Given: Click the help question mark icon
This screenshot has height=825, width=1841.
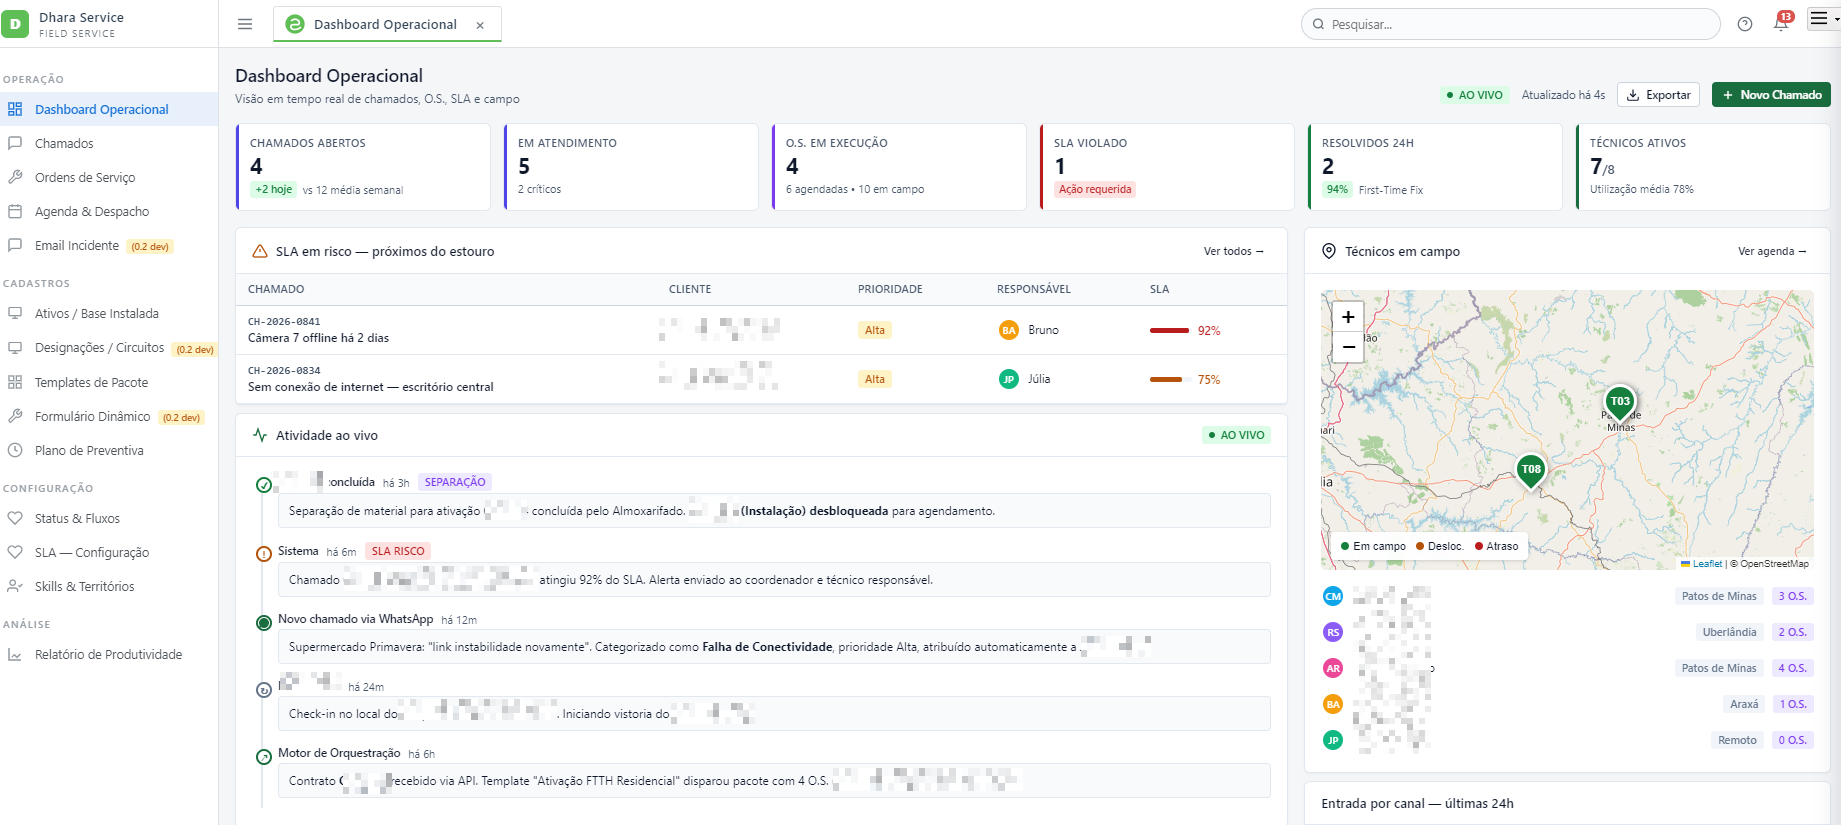Looking at the screenshot, I should point(1745,24).
